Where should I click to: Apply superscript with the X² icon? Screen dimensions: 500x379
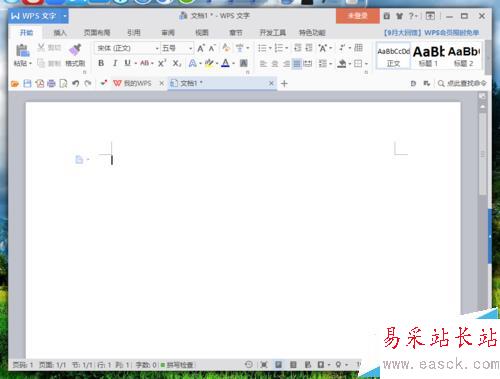(x=162, y=63)
